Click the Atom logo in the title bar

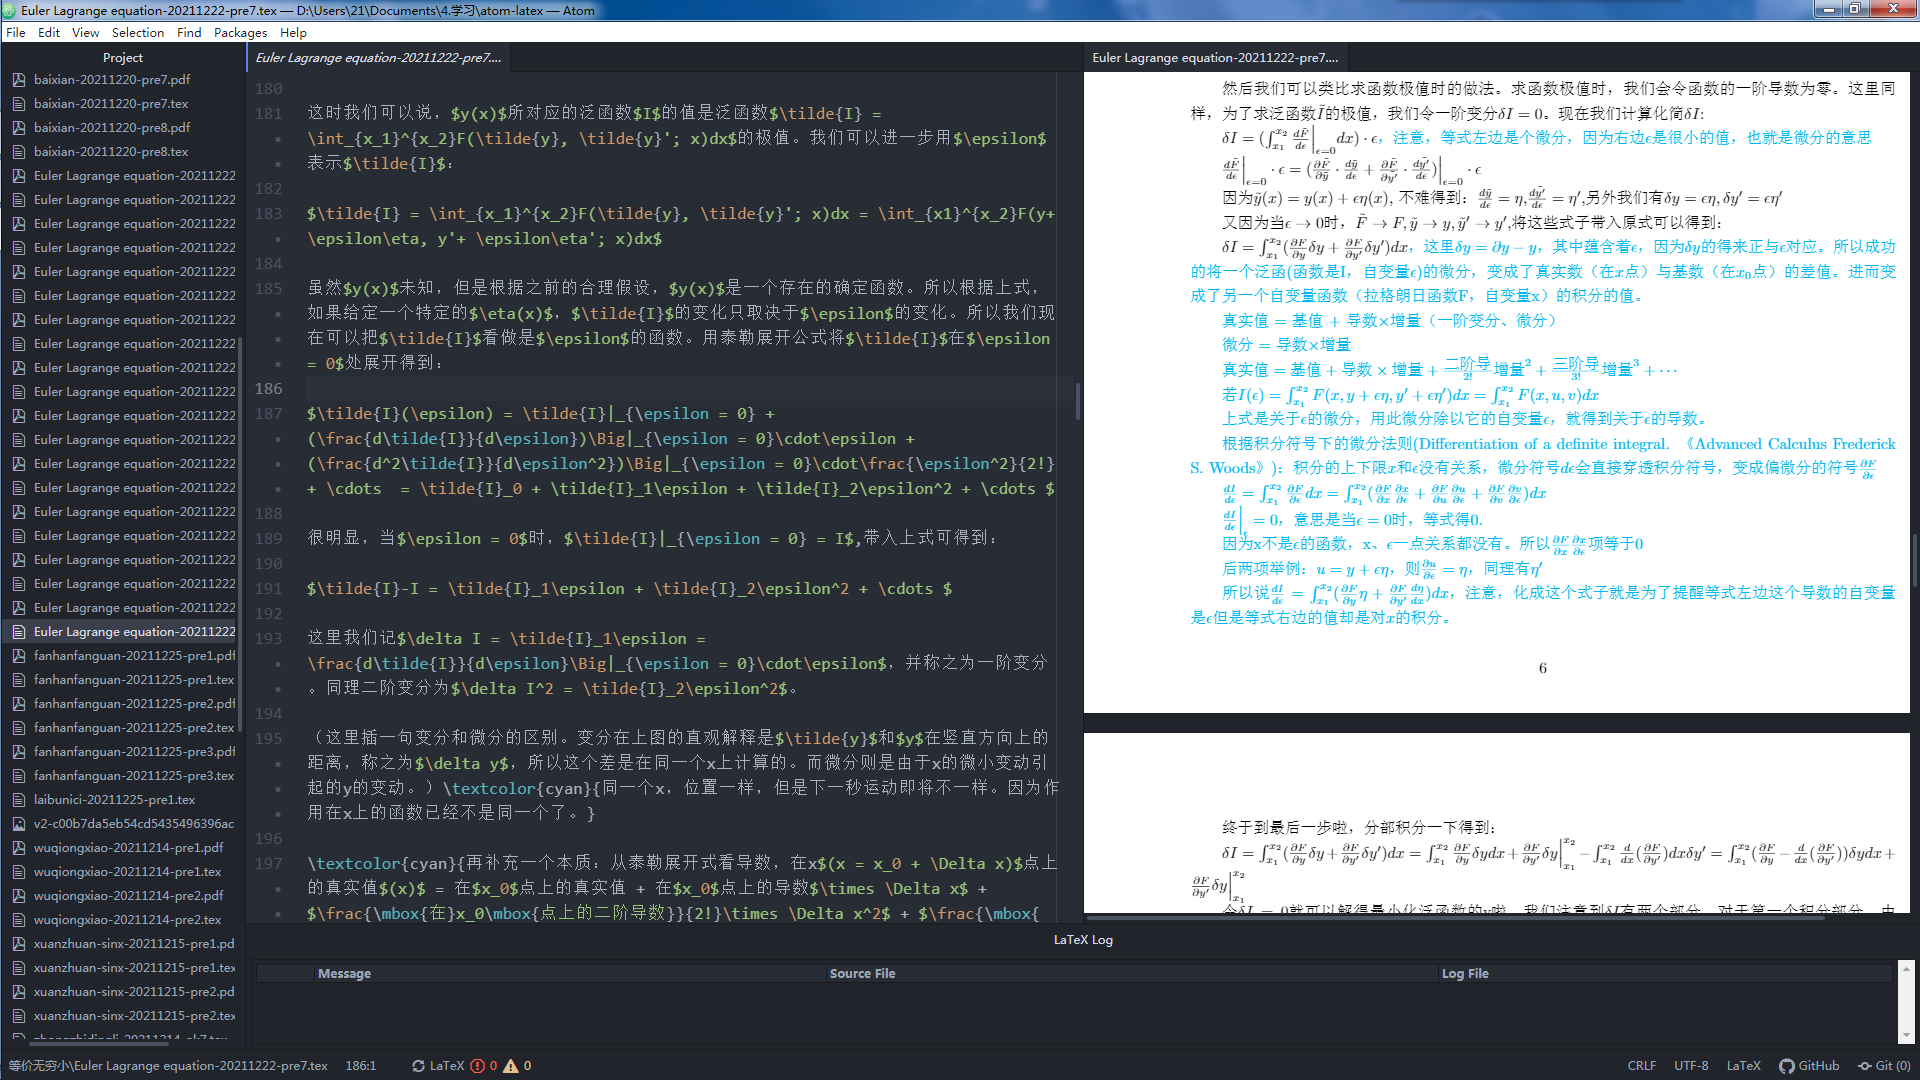pyautogui.click(x=9, y=10)
